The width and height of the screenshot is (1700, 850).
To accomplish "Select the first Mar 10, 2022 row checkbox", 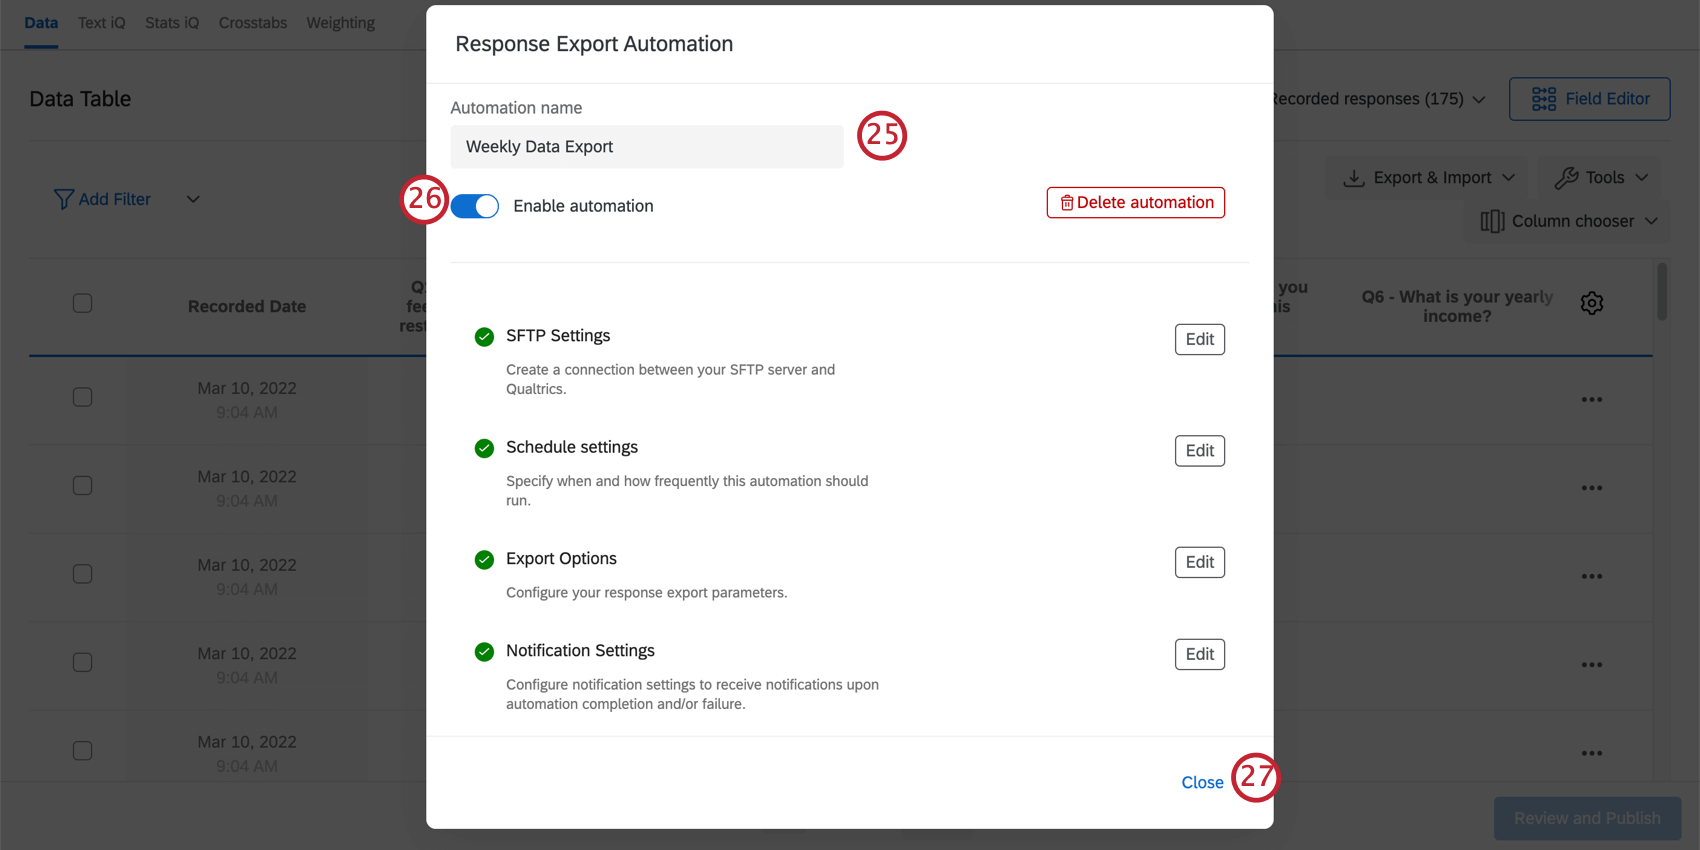I will click(x=83, y=397).
